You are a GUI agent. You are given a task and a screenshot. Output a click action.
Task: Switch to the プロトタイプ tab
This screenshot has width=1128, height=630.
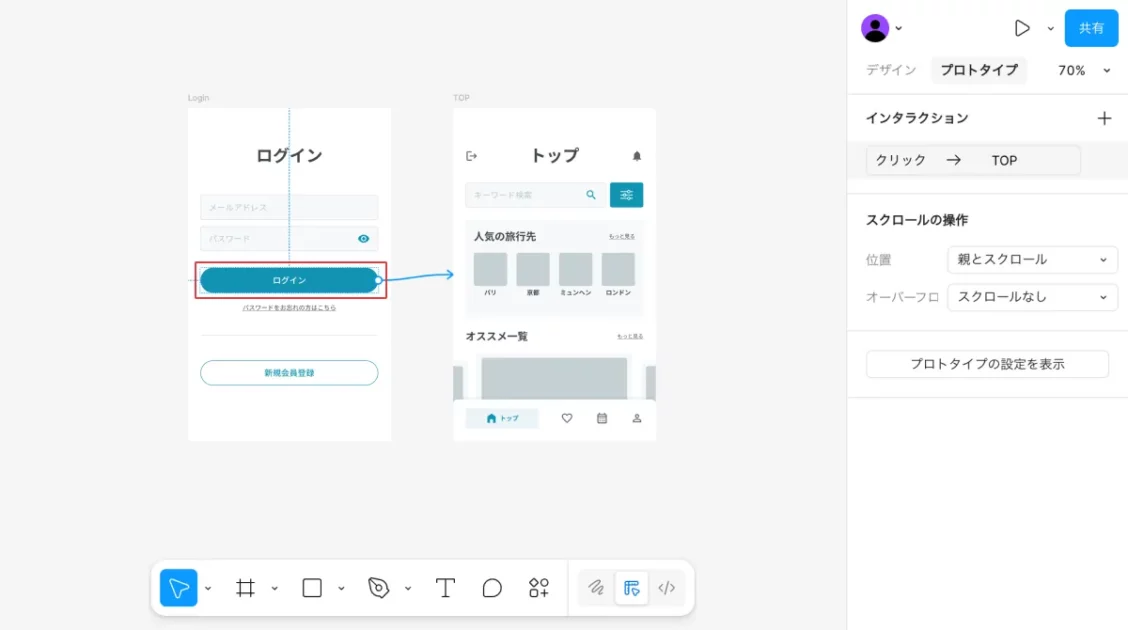coord(978,70)
